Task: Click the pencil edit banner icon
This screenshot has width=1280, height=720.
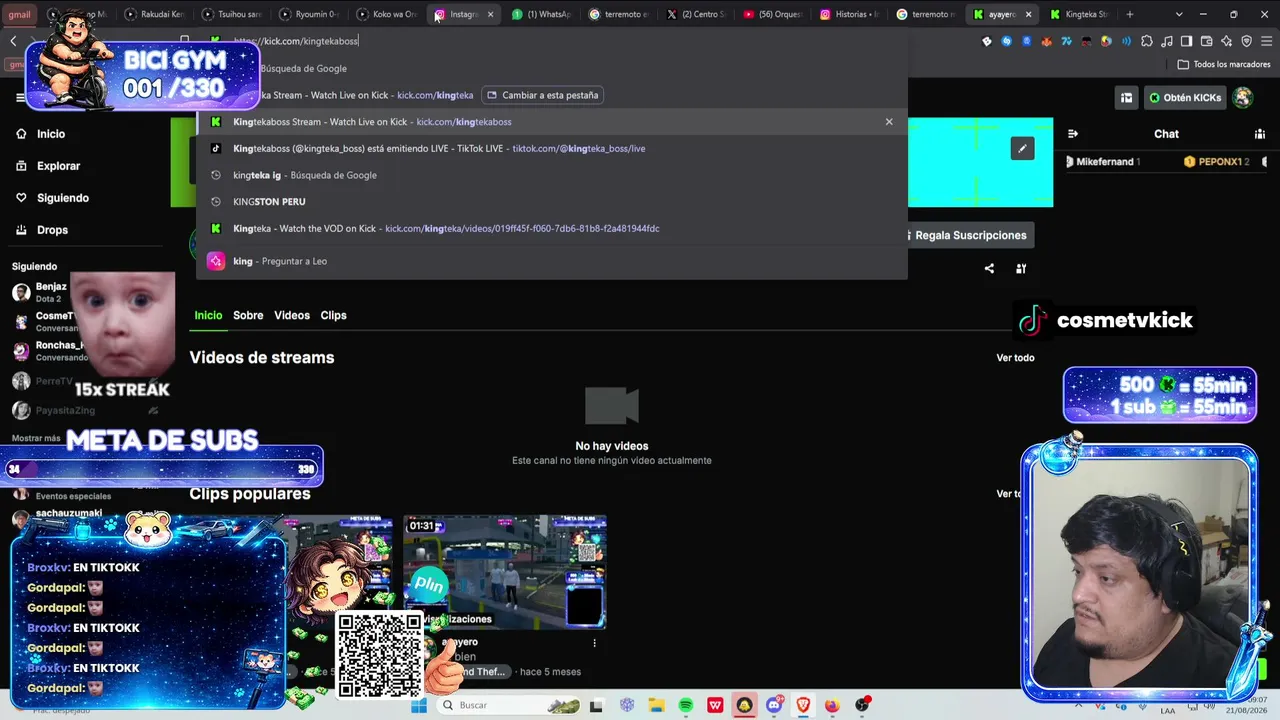Action: pyautogui.click(x=1022, y=149)
